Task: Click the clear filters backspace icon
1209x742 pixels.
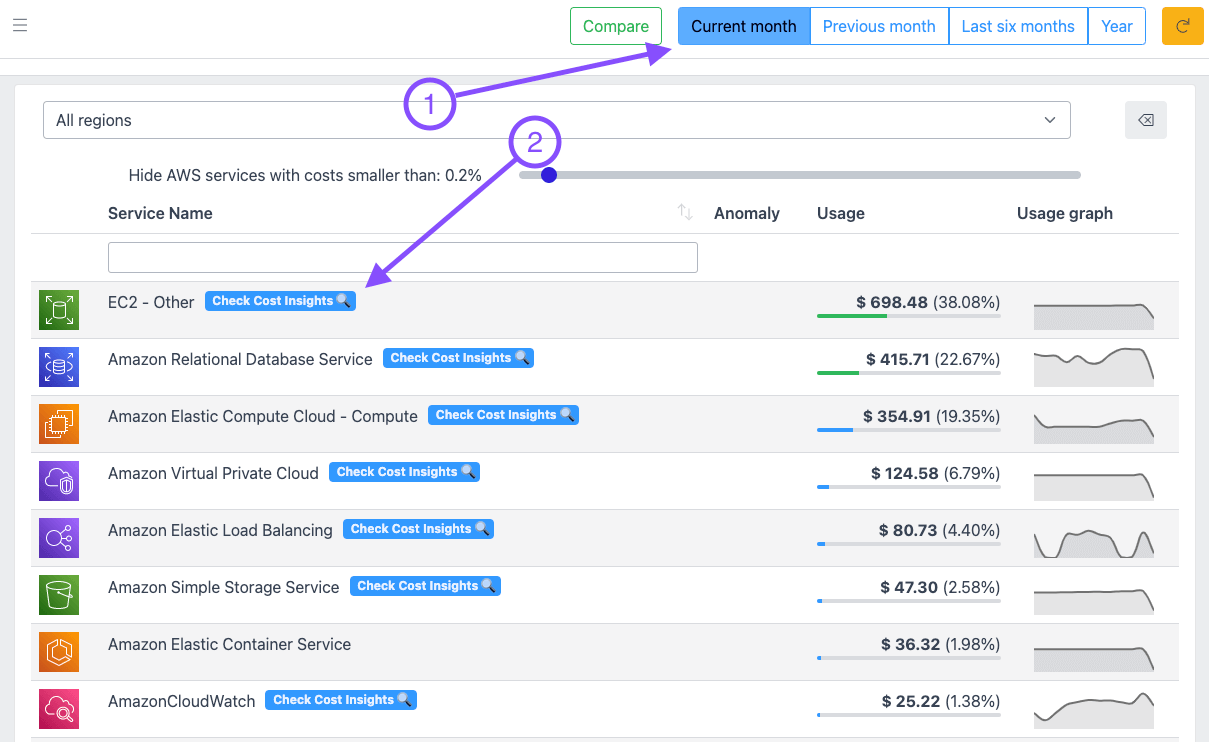Action: click(x=1146, y=120)
